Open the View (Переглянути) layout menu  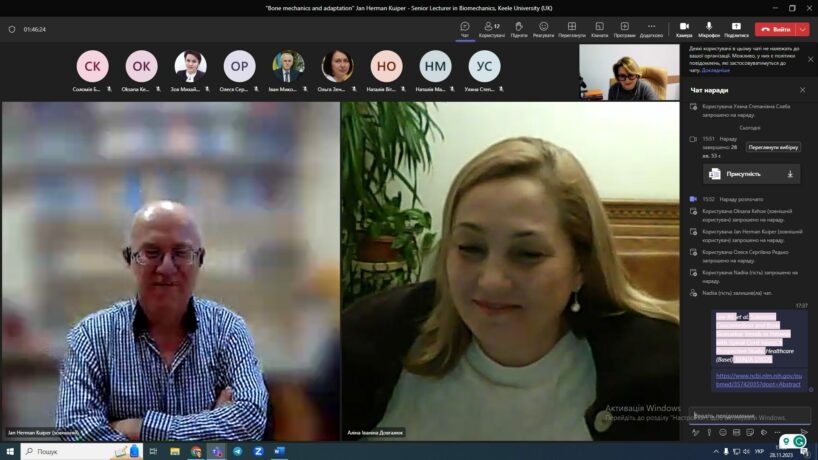point(572,28)
